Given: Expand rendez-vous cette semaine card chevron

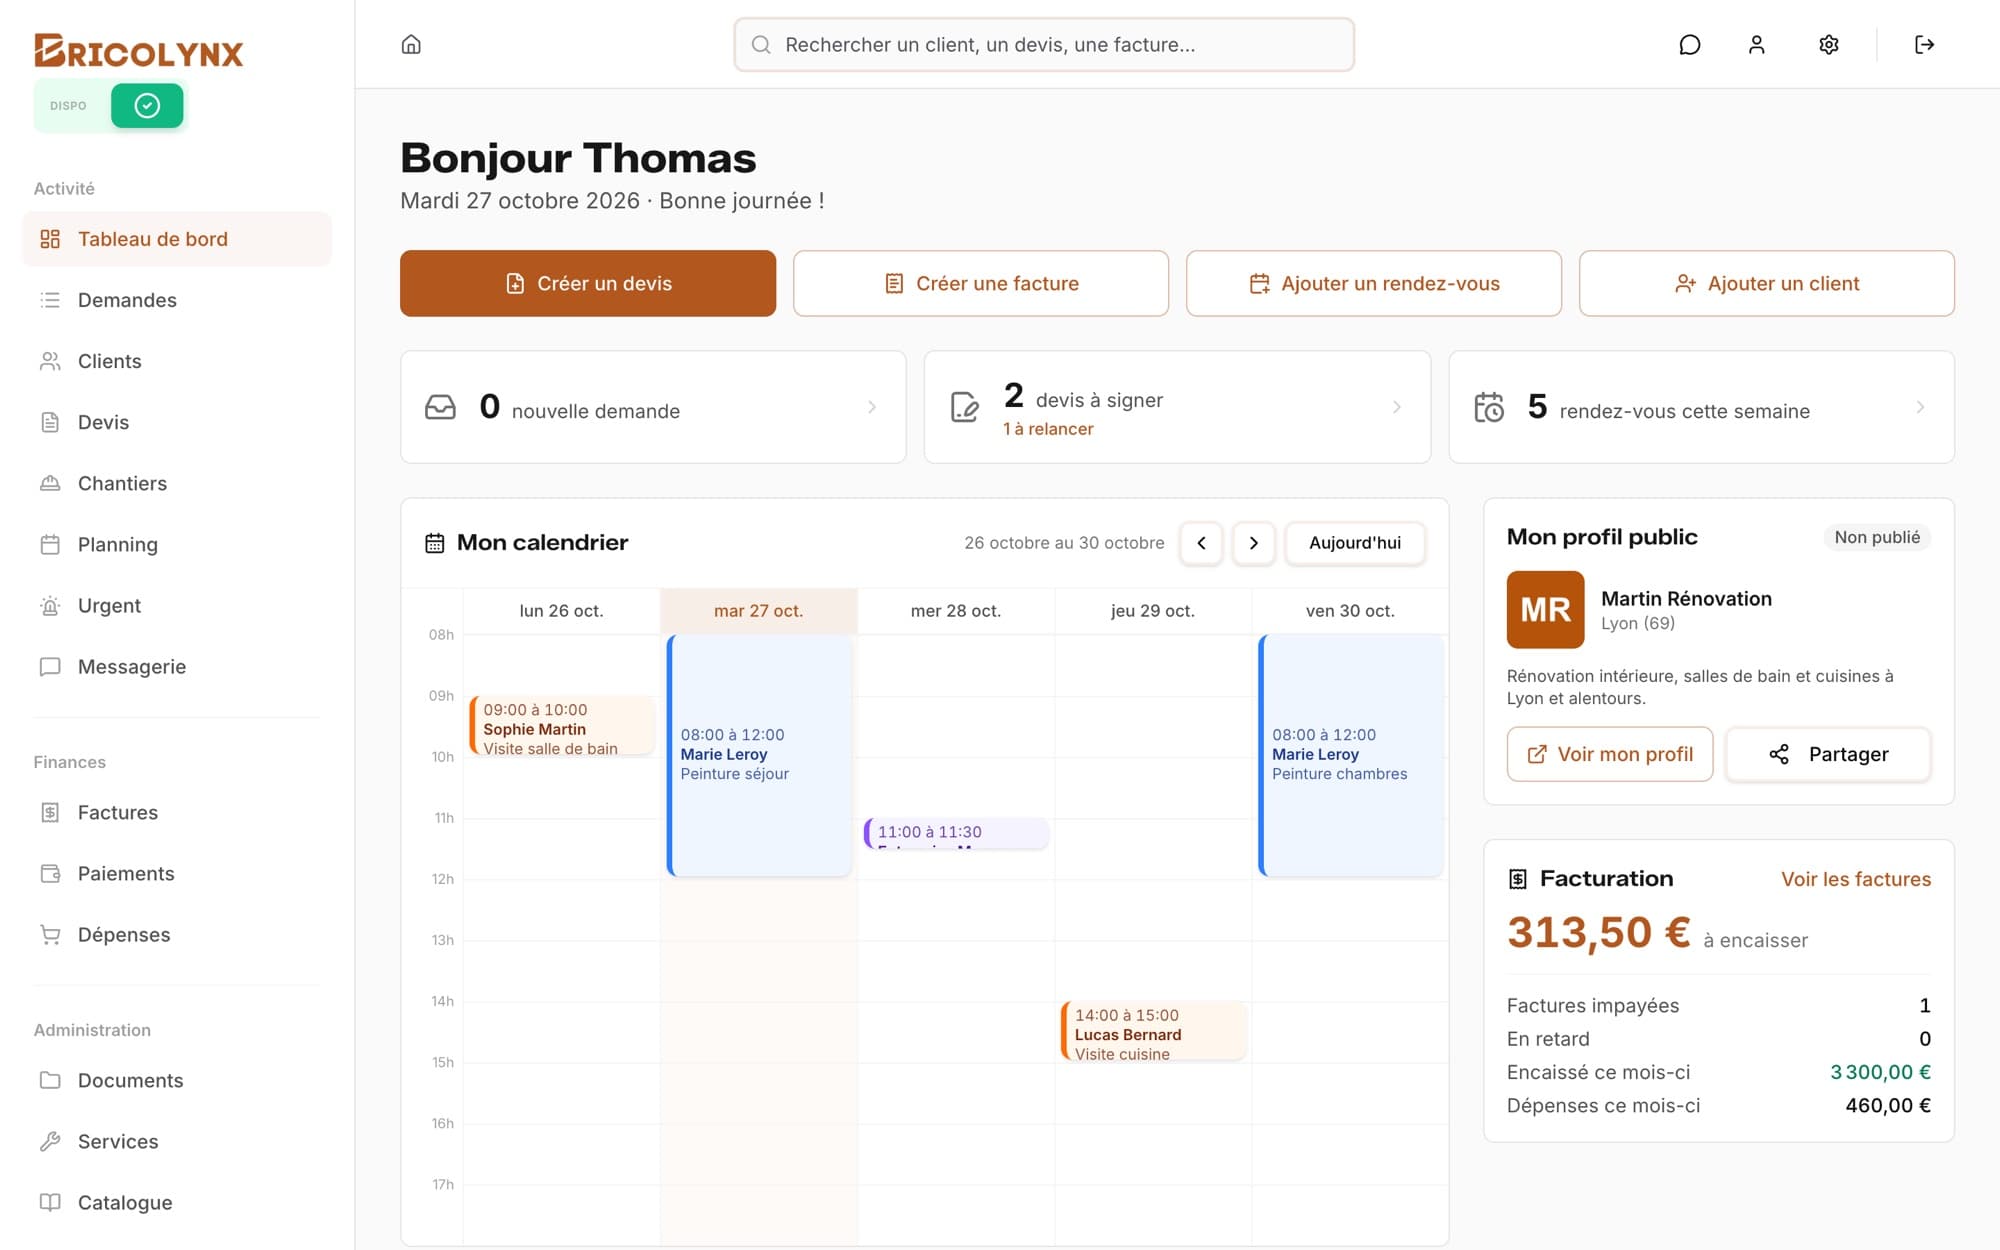Looking at the screenshot, I should tap(1920, 407).
